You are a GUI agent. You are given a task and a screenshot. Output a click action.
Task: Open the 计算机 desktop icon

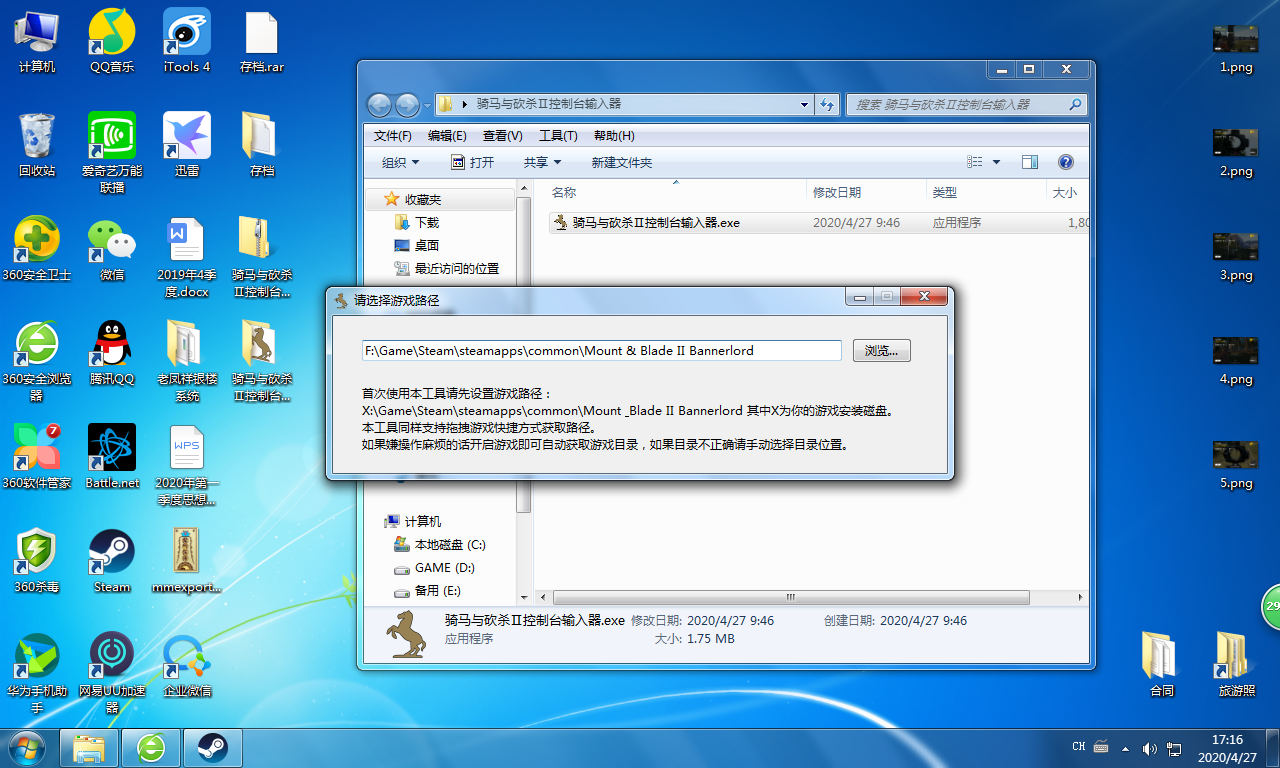(x=37, y=41)
